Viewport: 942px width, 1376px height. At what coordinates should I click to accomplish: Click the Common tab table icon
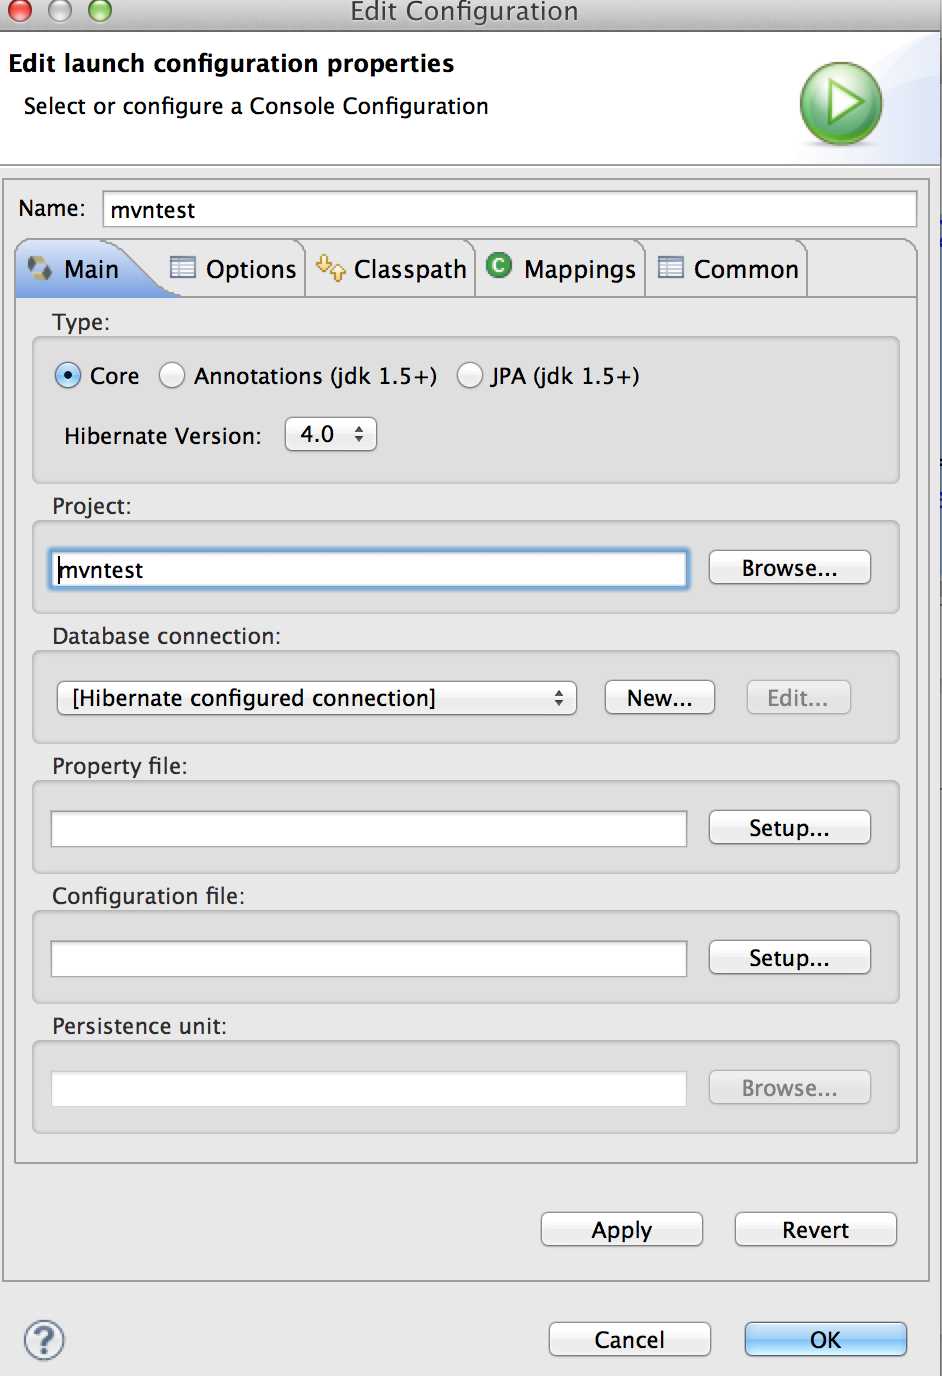point(671,267)
